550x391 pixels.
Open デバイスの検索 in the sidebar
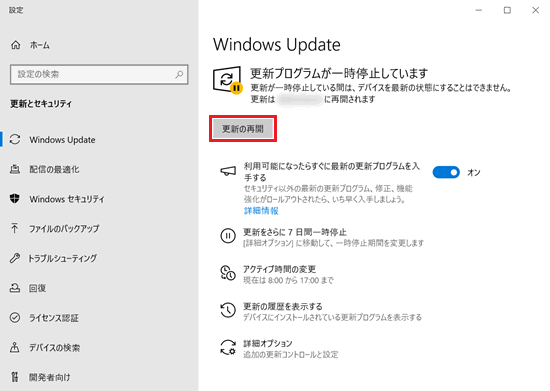pyautogui.click(x=99, y=347)
